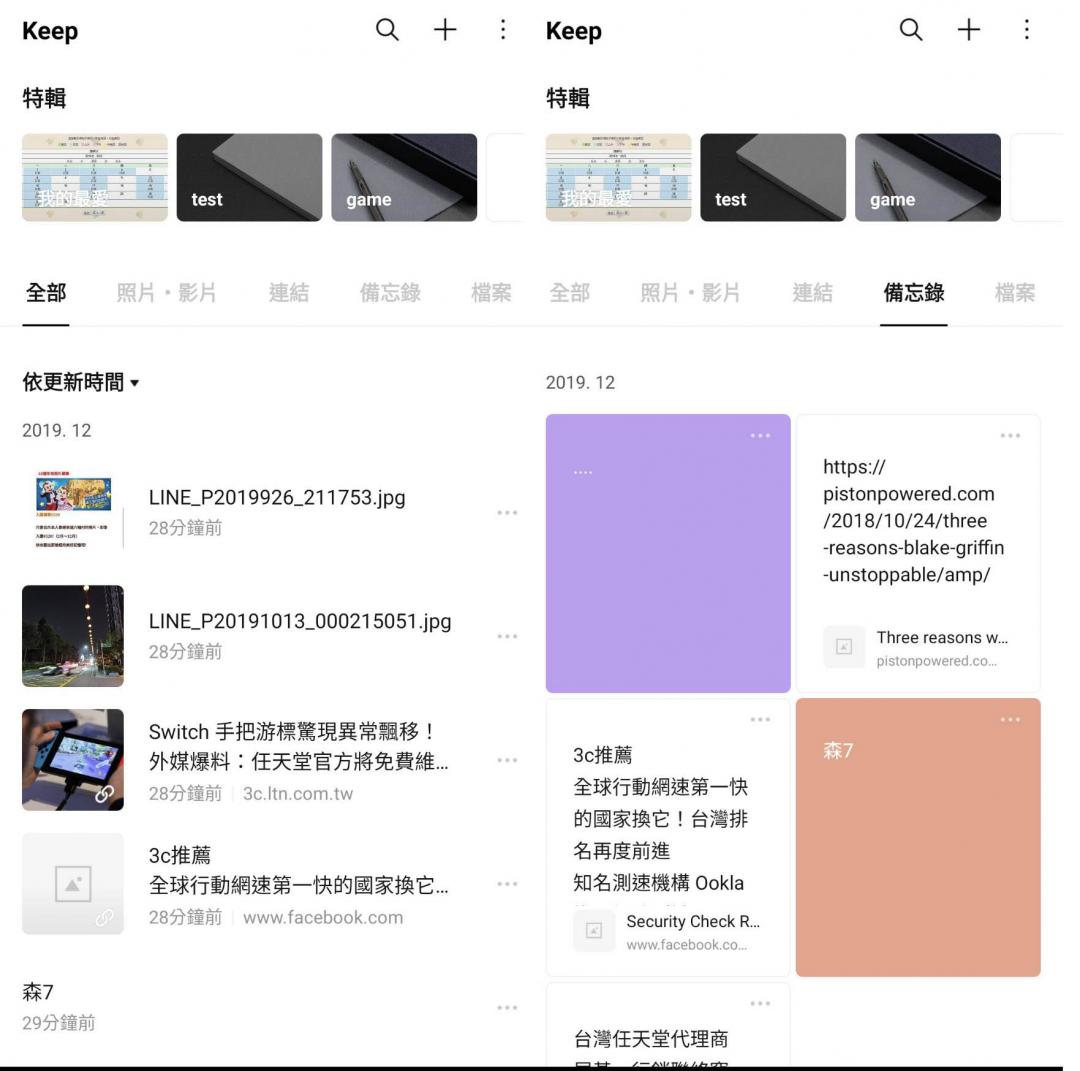Open more options for LINE_P20191013_000215051.jpg
This screenshot has width=1080, height=1071.
pyautogui.click(x=507, y=636)
